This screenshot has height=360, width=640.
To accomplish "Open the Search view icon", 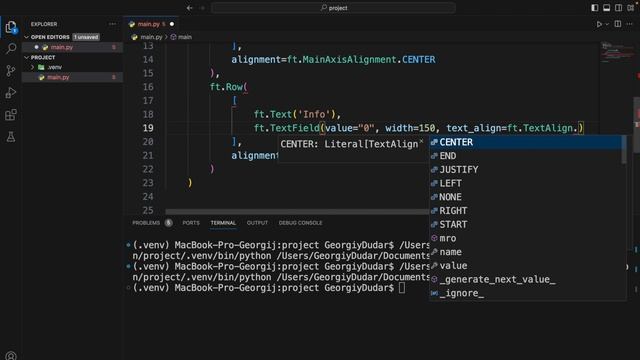I will click(x=11, y=49).
